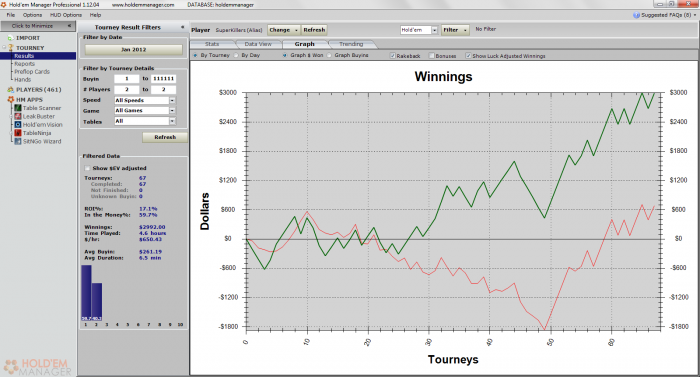Open Hold'em Vision app icon
700x377 pixels.
point(18,125)
